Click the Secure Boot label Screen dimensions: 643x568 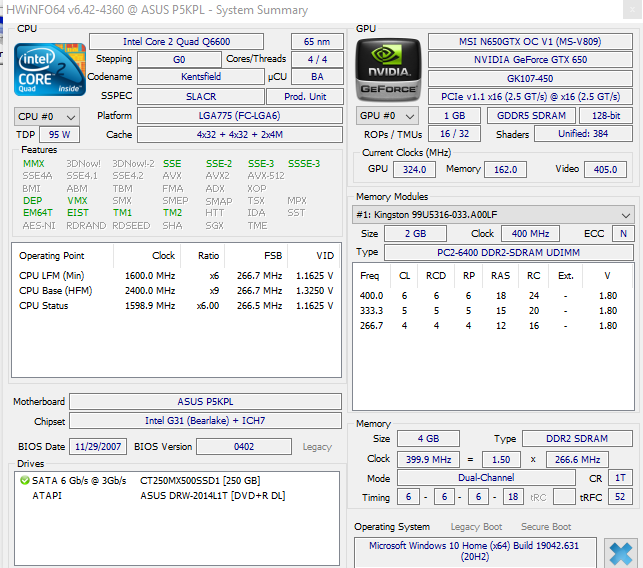click(546, 527)
